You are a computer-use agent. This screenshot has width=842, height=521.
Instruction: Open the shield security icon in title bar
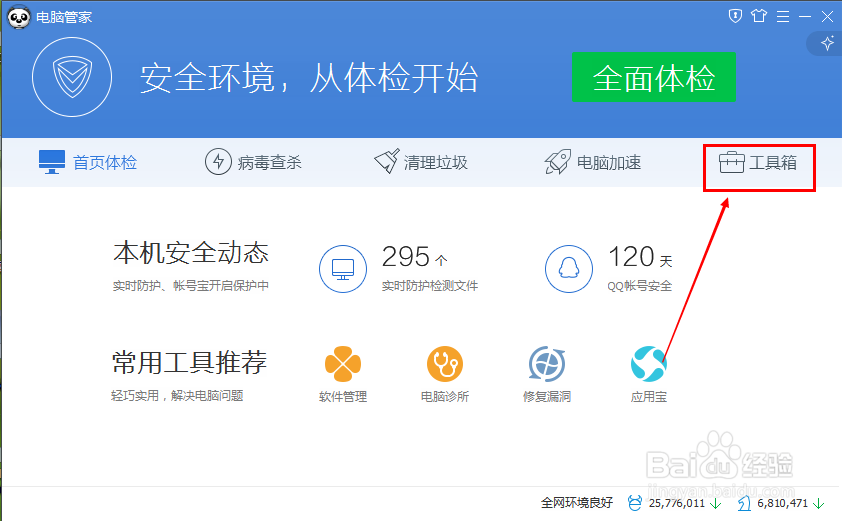tap(735, 16)
